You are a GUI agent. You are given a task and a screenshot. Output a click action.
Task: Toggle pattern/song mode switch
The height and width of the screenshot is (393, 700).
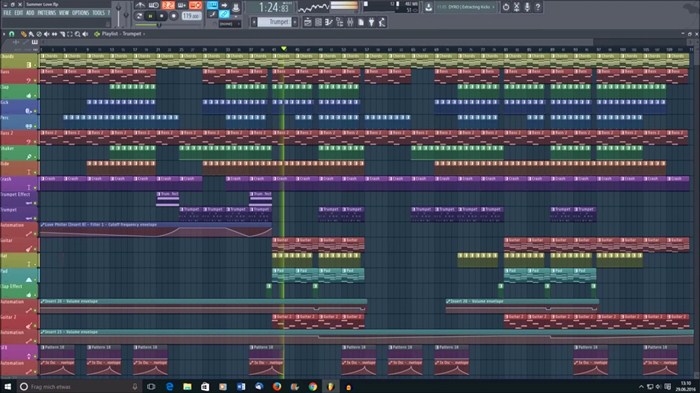point(139,16)
